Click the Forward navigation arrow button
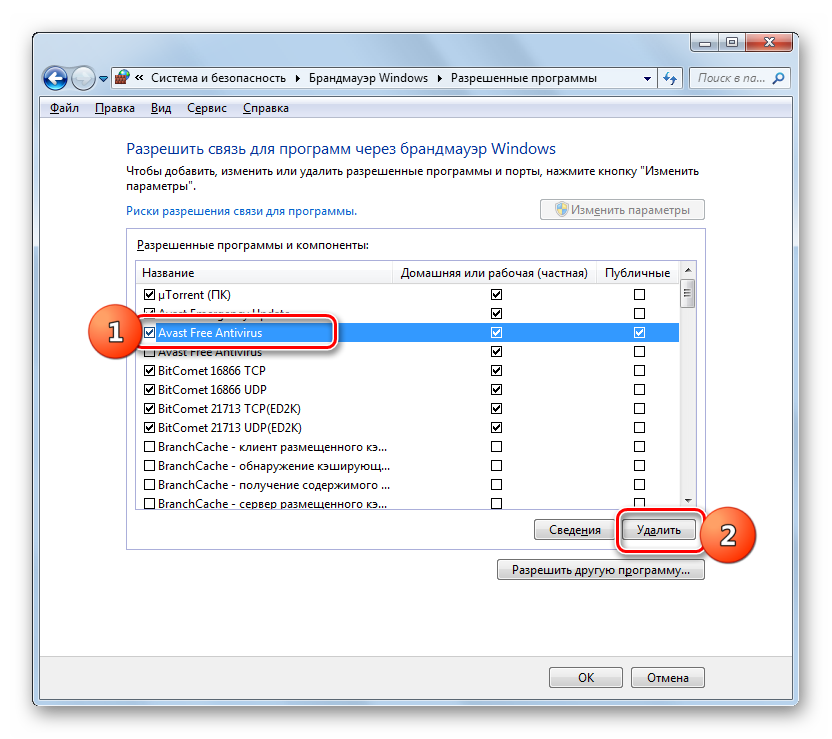The height and width of the screenshot is (739, 832). pyautogui.click(x=84, y=78)
